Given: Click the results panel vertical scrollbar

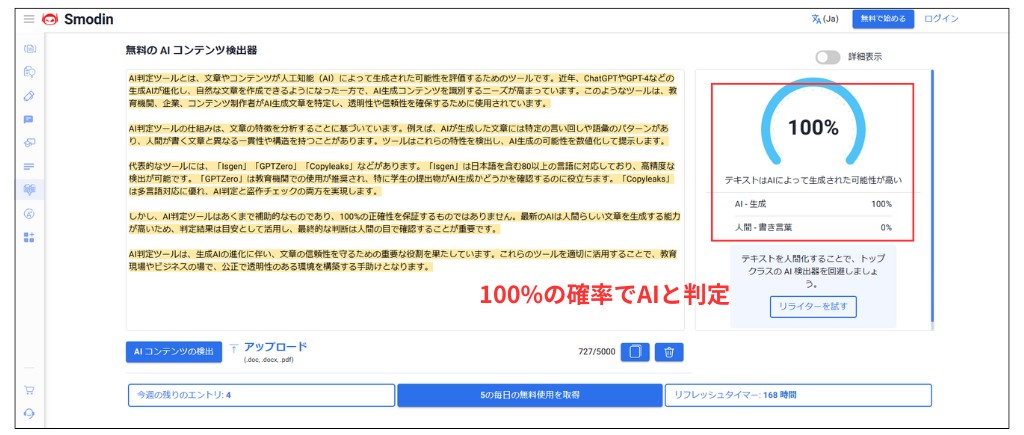Looking at the screenshot, I should click(933, 196).
